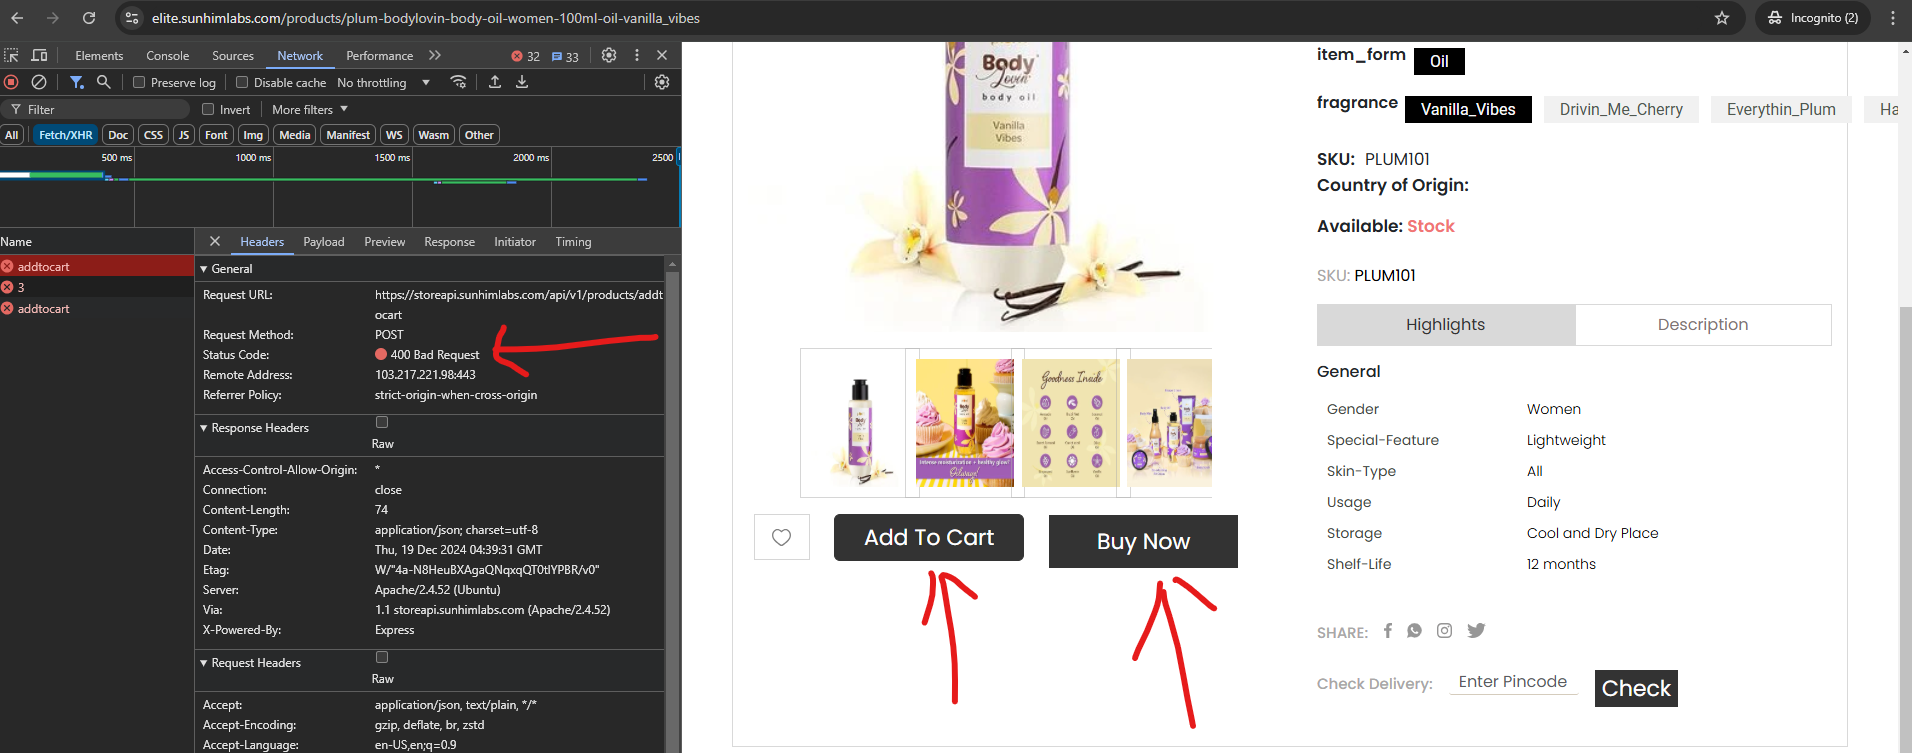Image resolution: width=1912 pixels, height=753 pixels.
Task: Enable Disable cache checkbox
Action: click(x=242, y=82)
